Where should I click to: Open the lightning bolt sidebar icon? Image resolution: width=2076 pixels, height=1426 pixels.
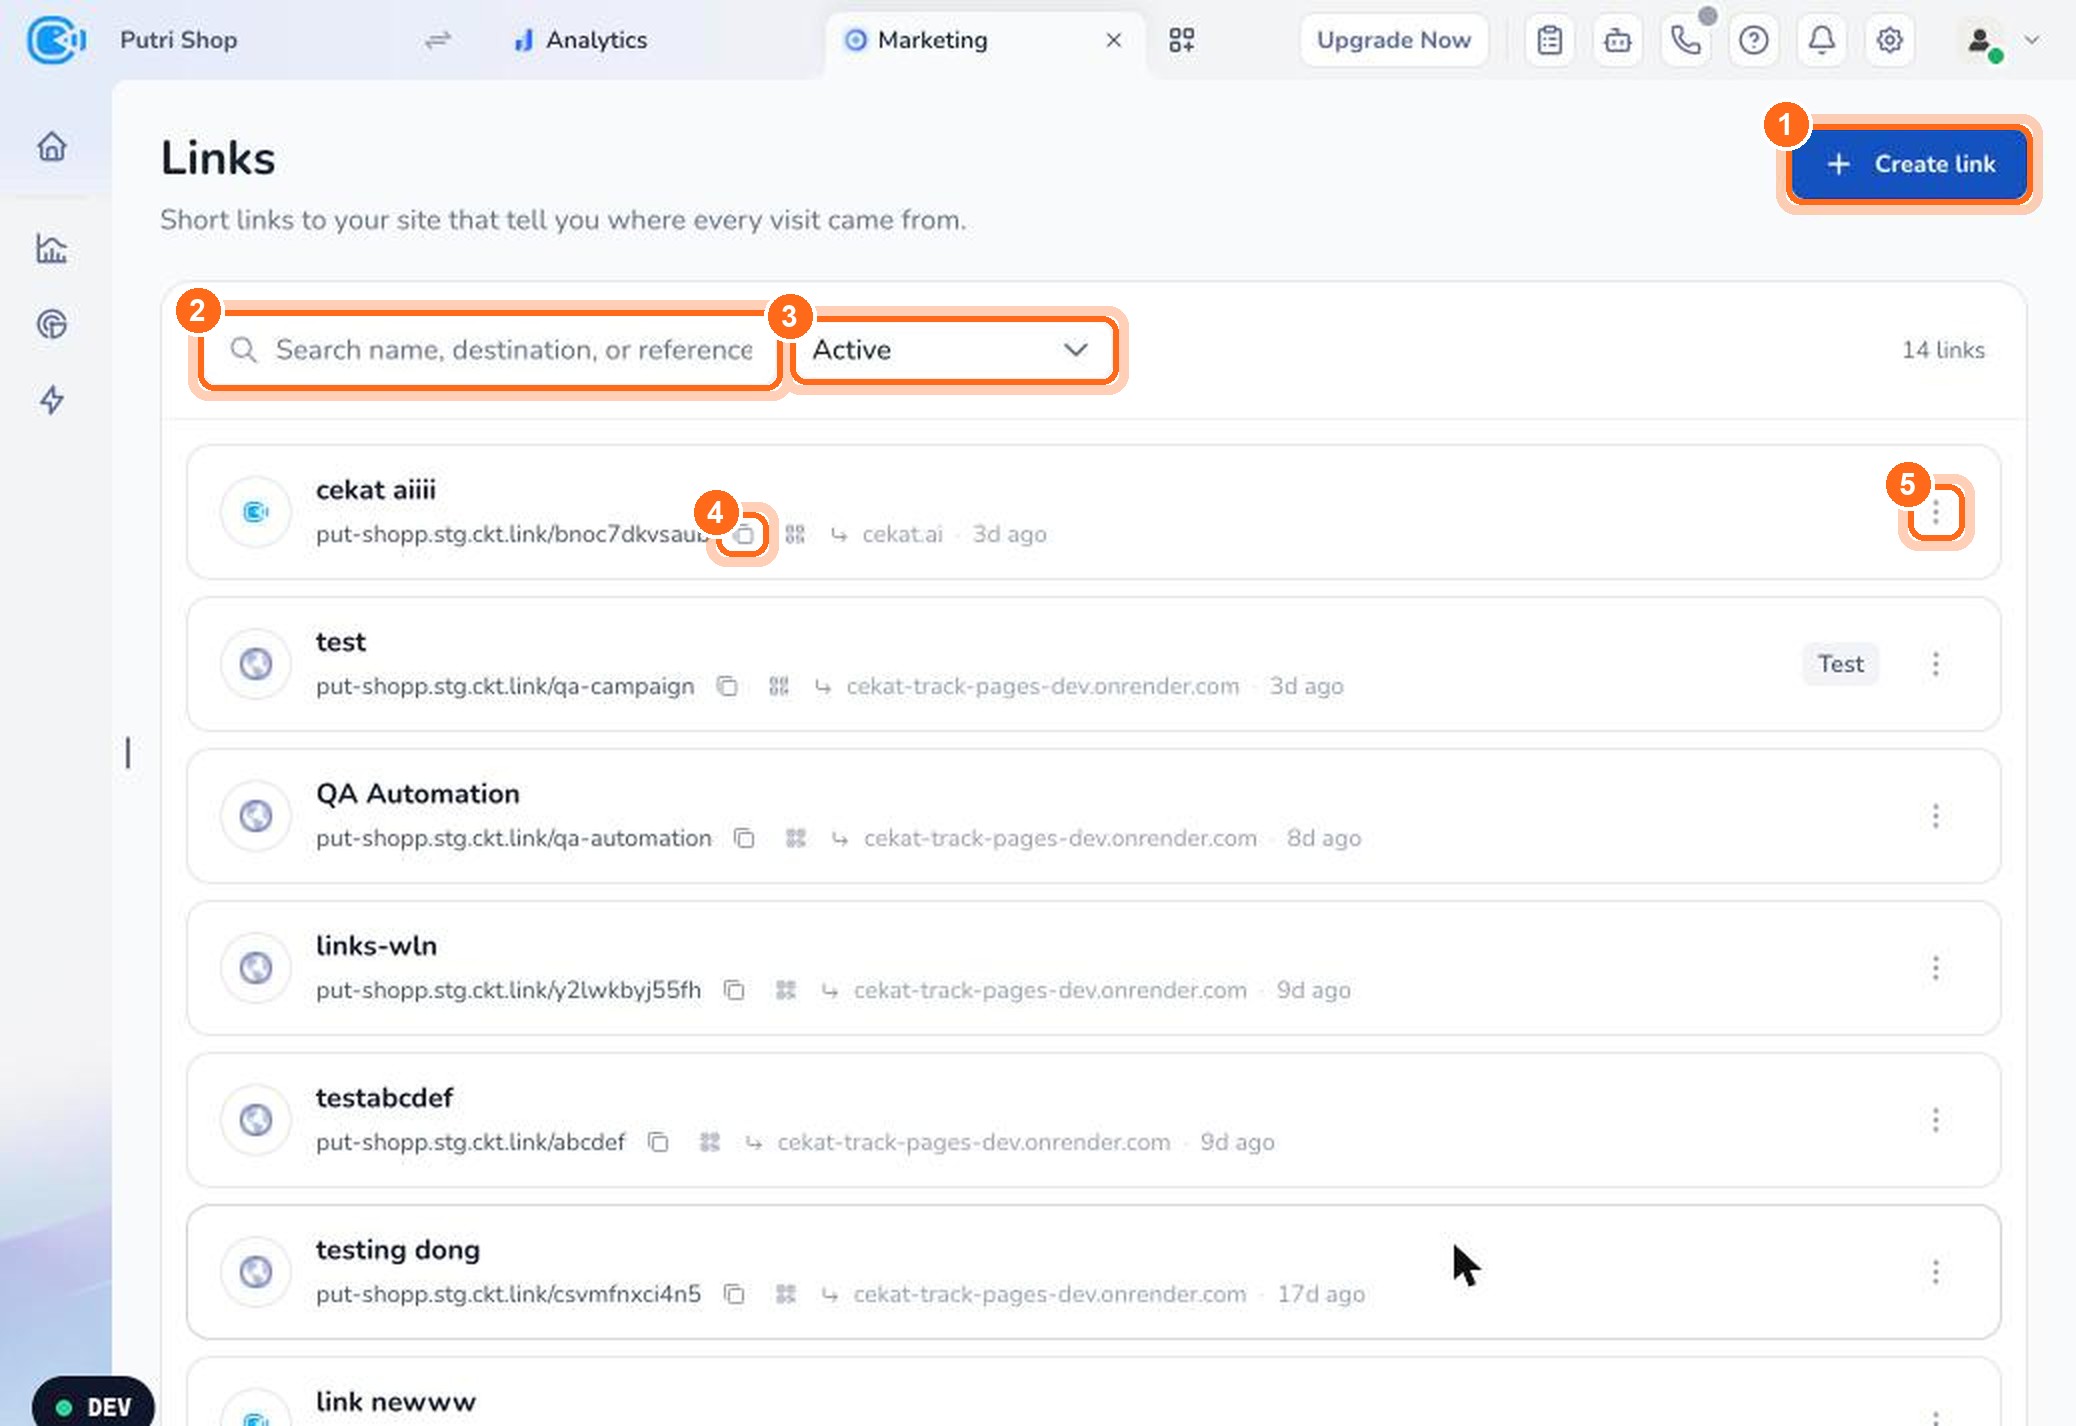tap(52, 400)
